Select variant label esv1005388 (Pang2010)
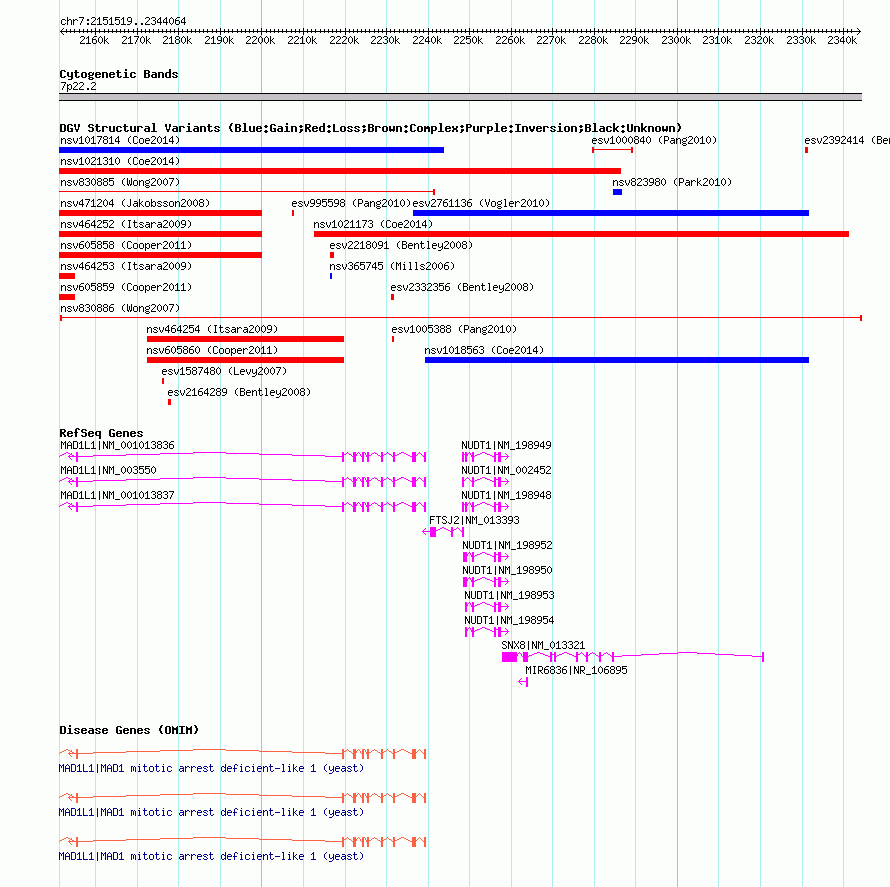The height and width of the screenshot is (887, 890). pyautogui.click(x=454, y=329)
